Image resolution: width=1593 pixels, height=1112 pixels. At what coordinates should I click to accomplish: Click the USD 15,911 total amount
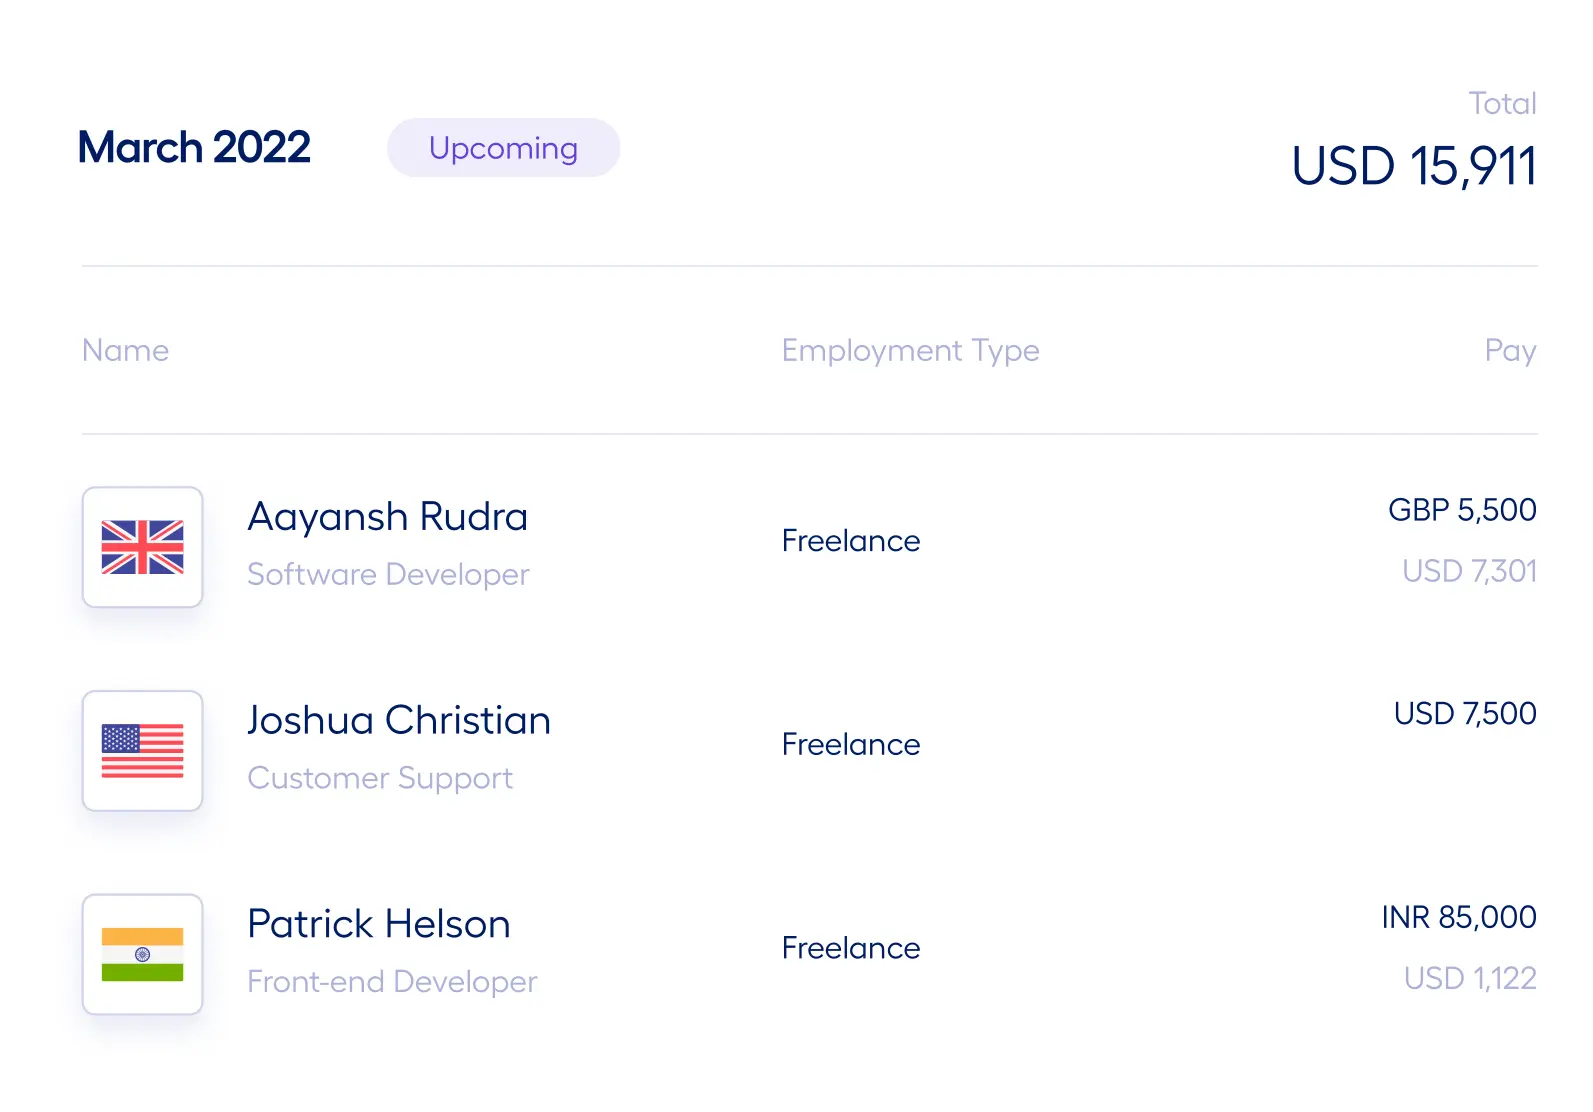(1414, 166)
